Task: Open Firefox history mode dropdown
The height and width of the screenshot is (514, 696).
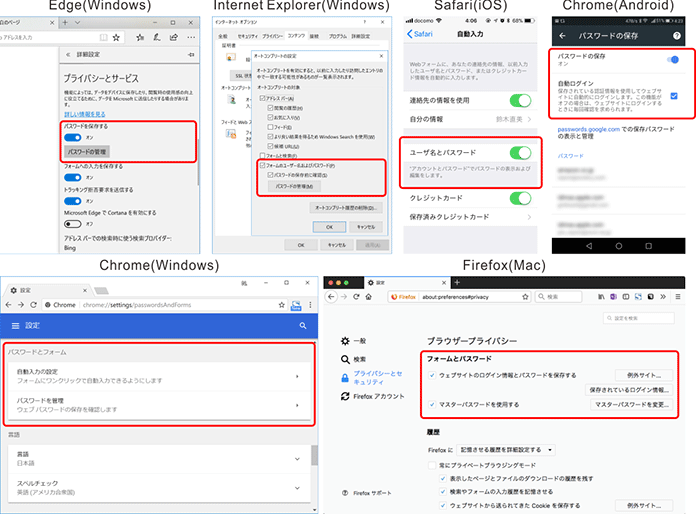Action: click(506, 450)
